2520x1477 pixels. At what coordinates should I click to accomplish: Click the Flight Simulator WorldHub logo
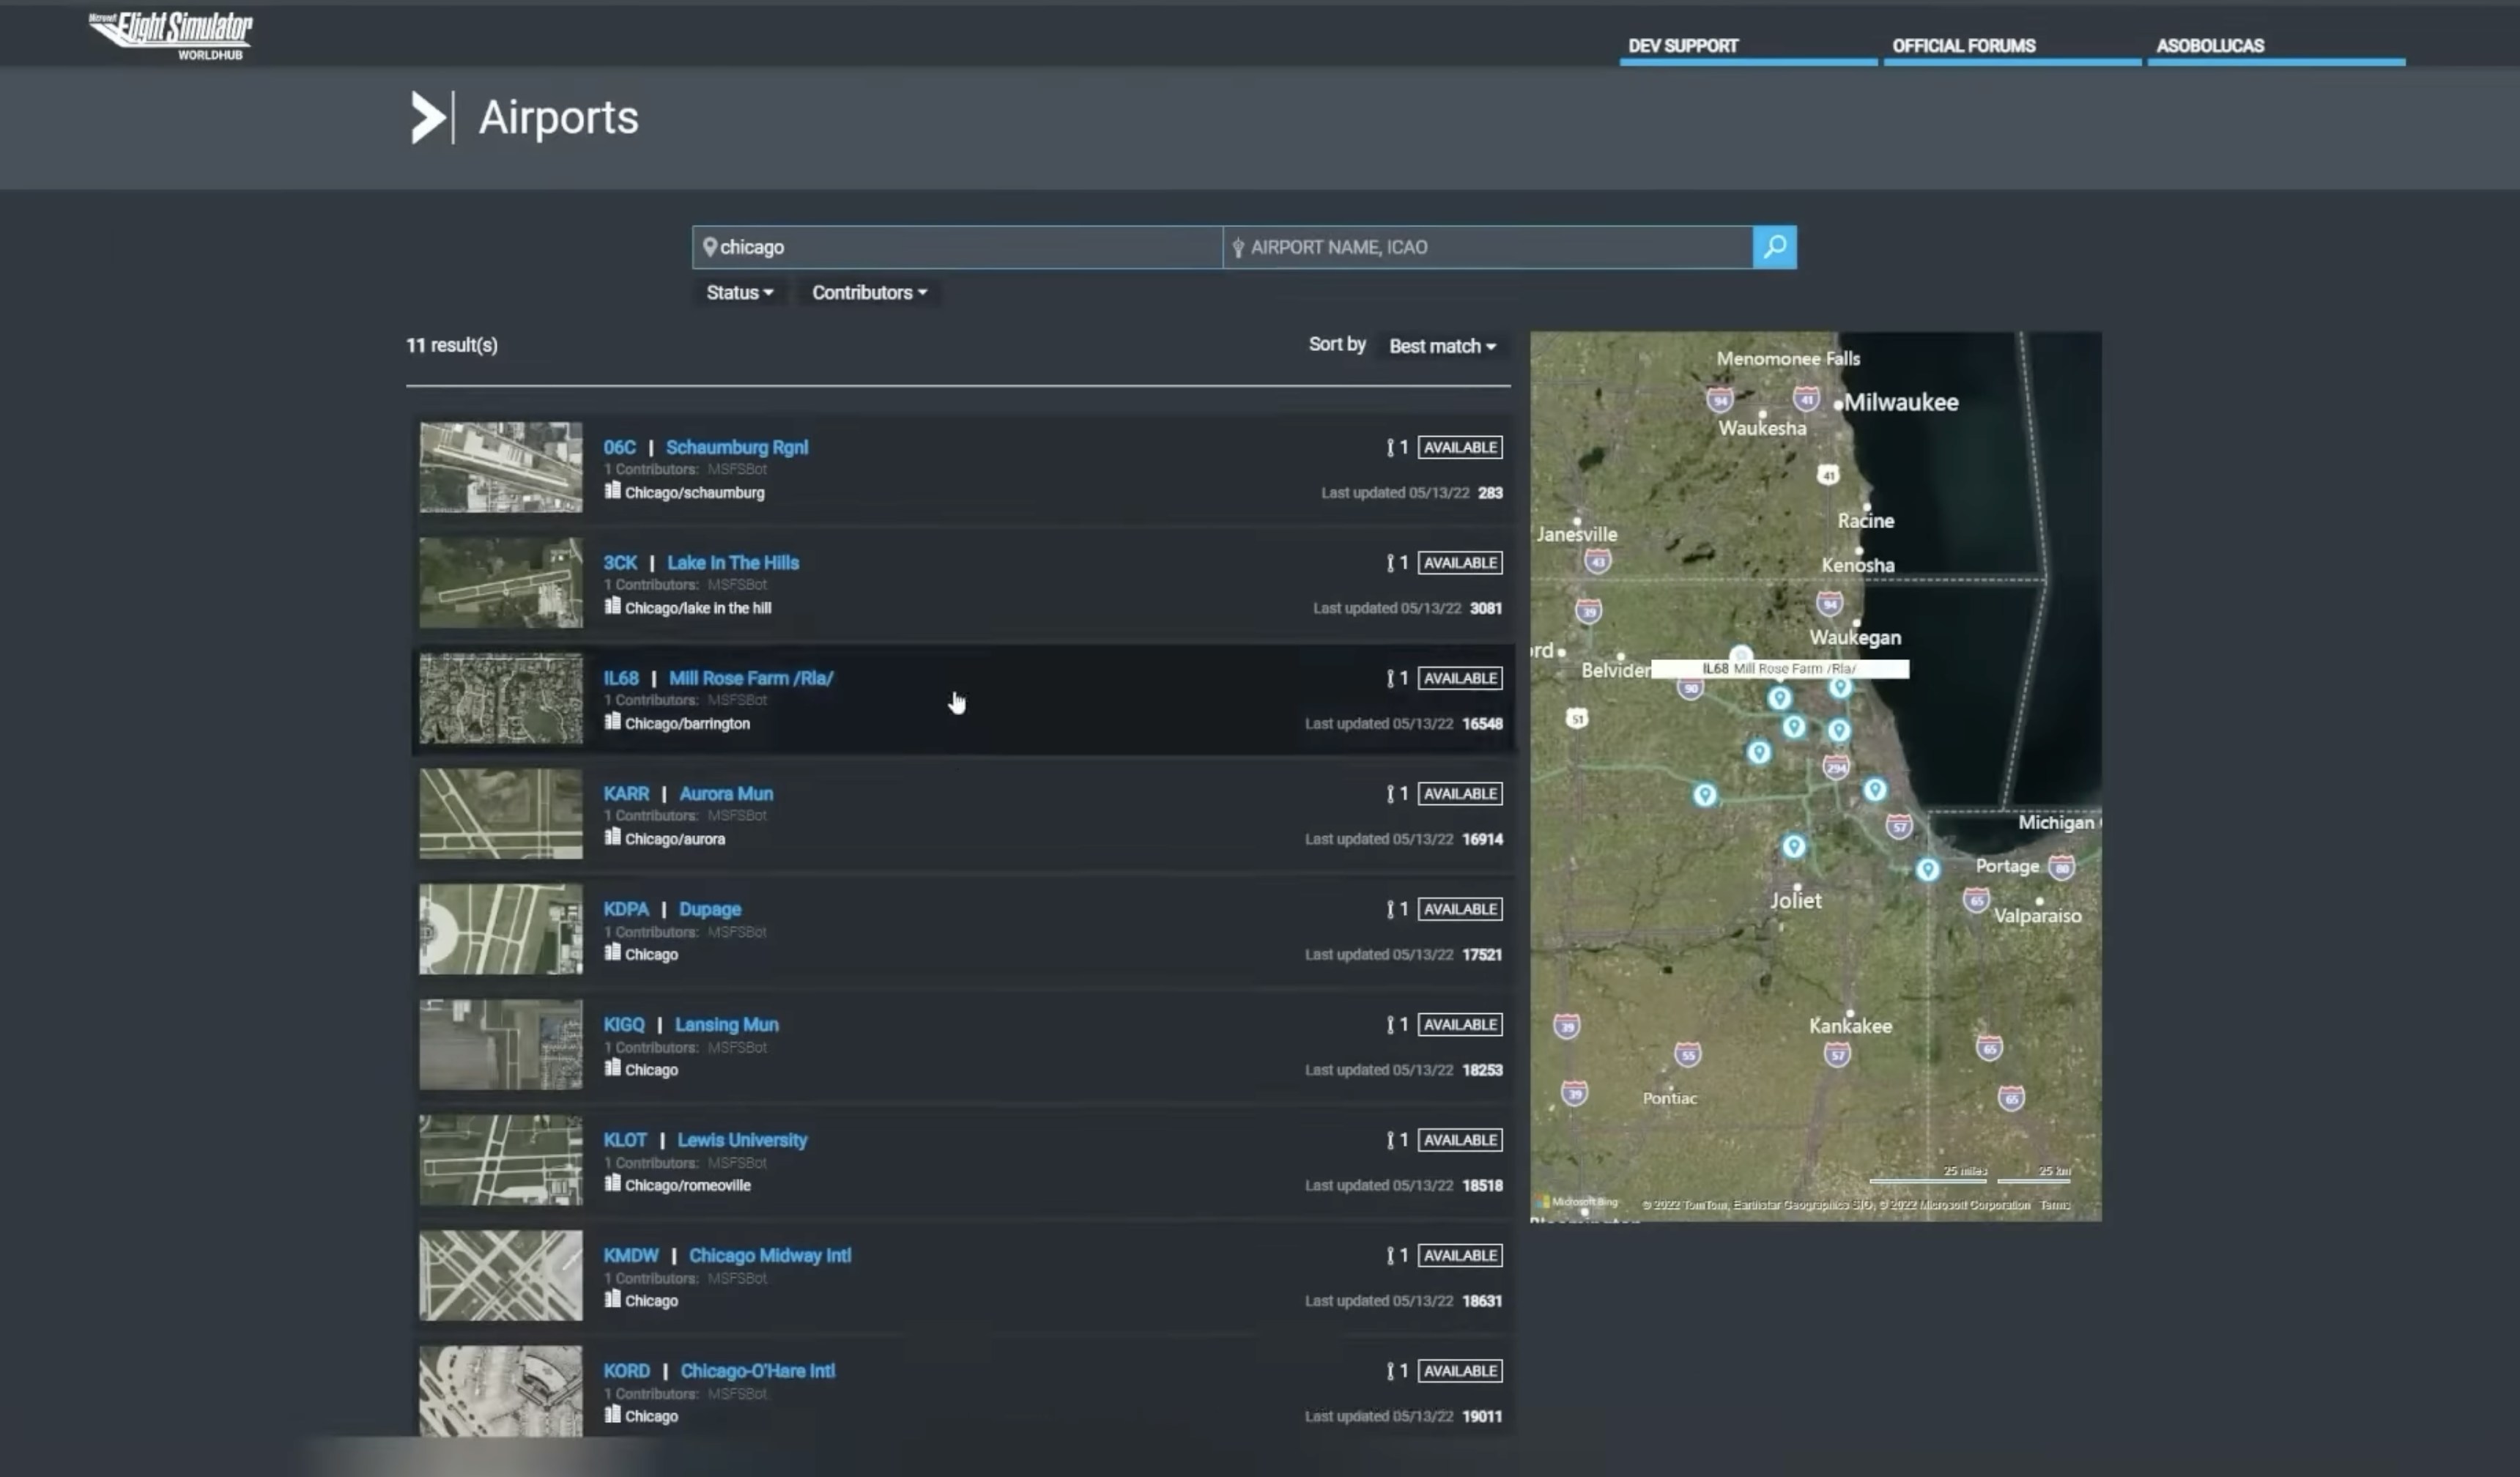(171, 35)
